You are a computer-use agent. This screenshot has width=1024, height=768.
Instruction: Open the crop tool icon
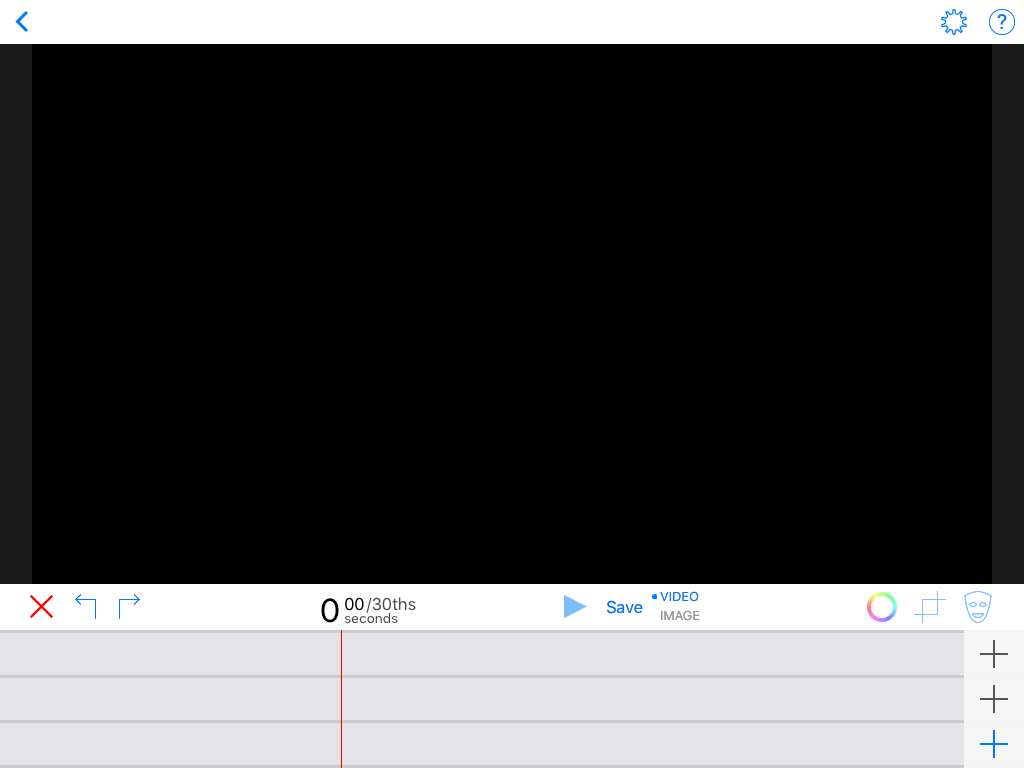tap(930, 607)
